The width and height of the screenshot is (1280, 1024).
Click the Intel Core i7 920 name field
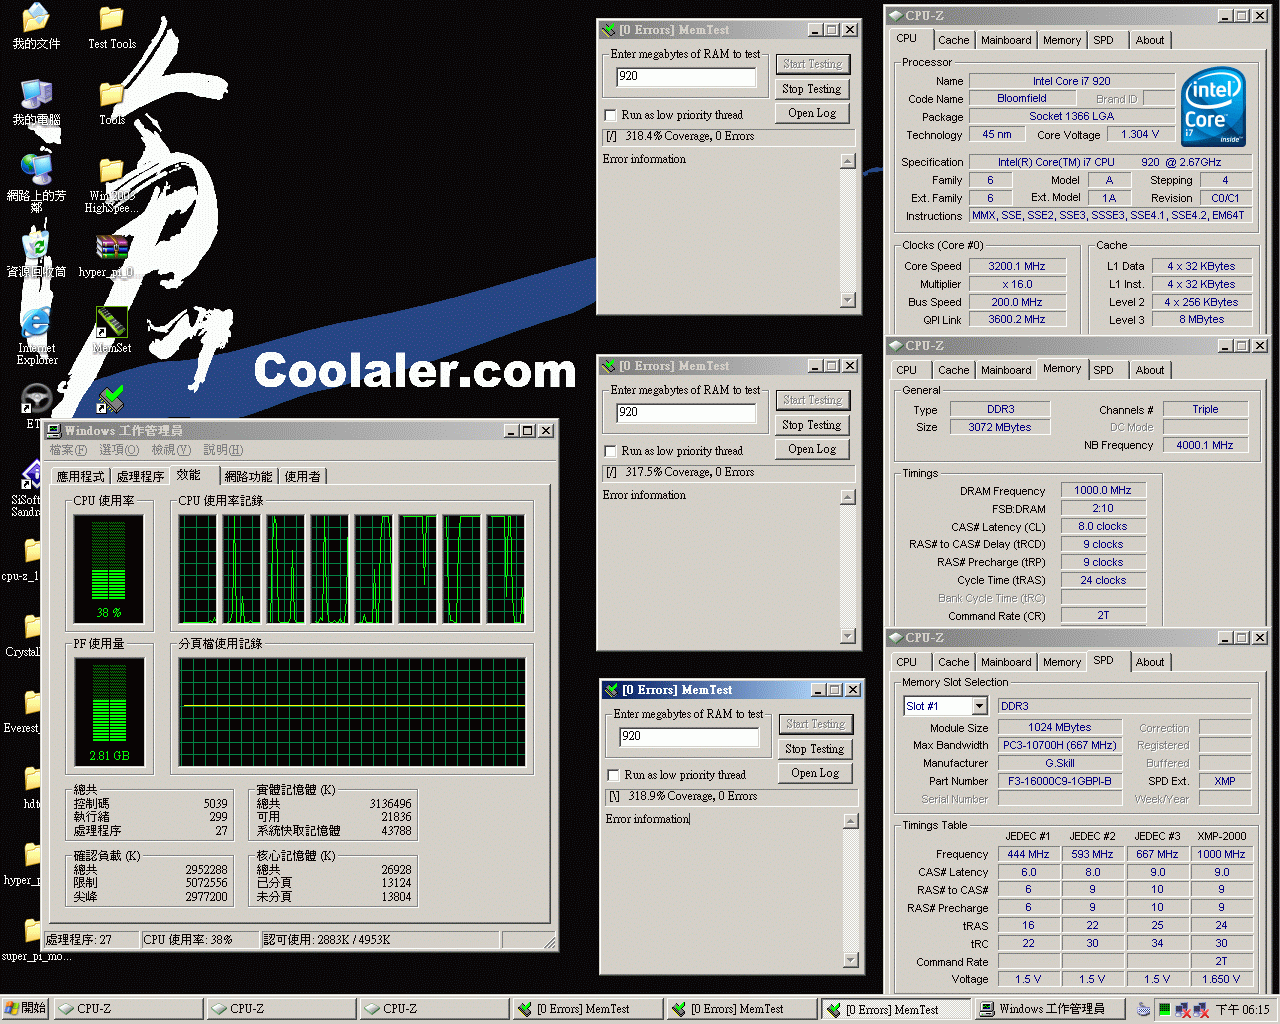click(x=1072, y=81)
